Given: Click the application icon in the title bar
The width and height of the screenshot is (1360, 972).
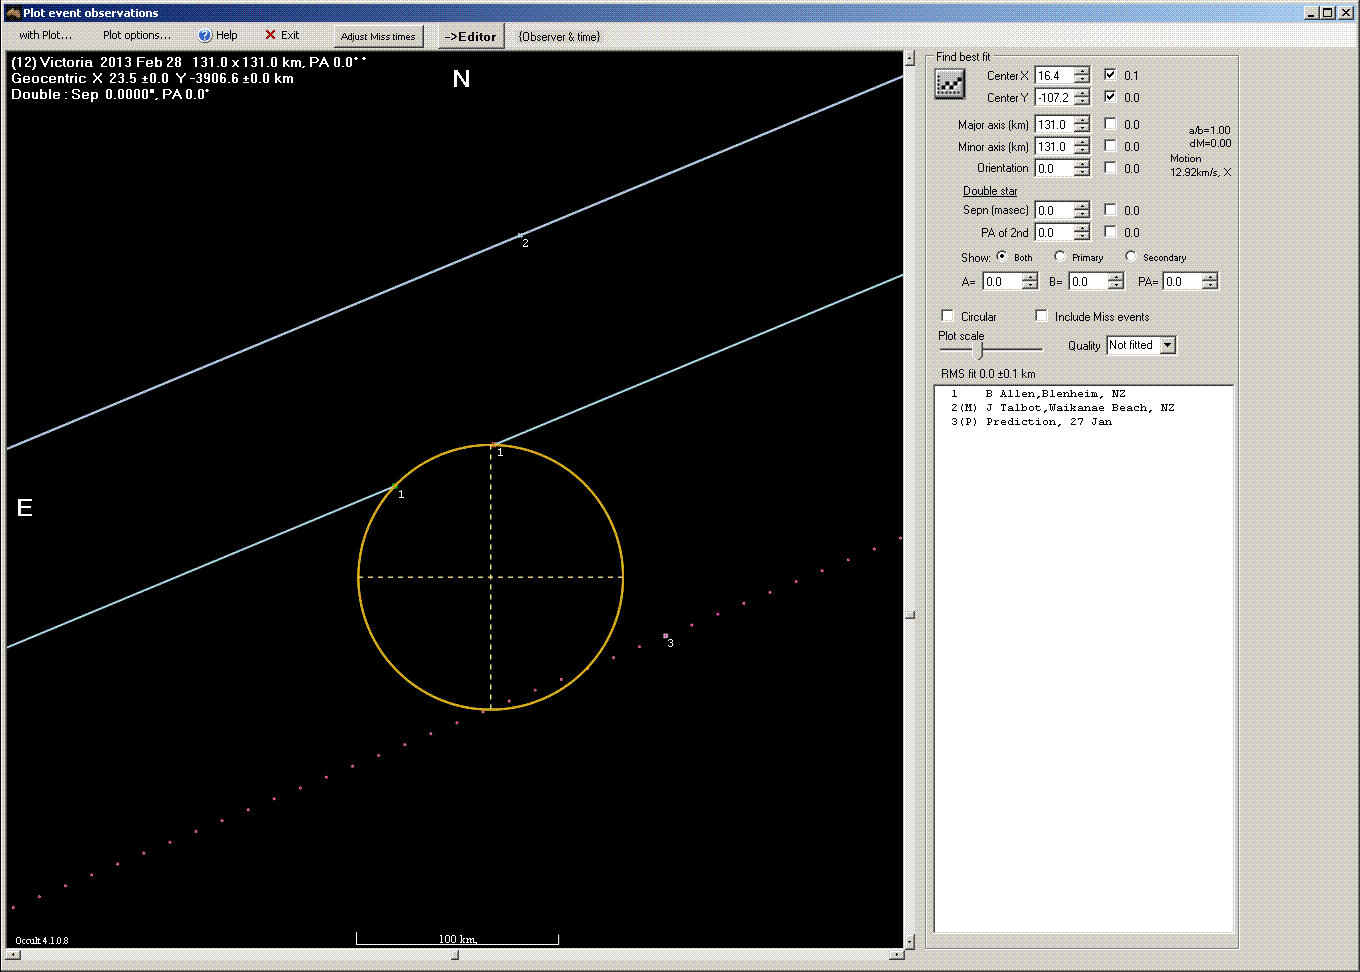Looking at the screenshot, I should click(13, 13).
